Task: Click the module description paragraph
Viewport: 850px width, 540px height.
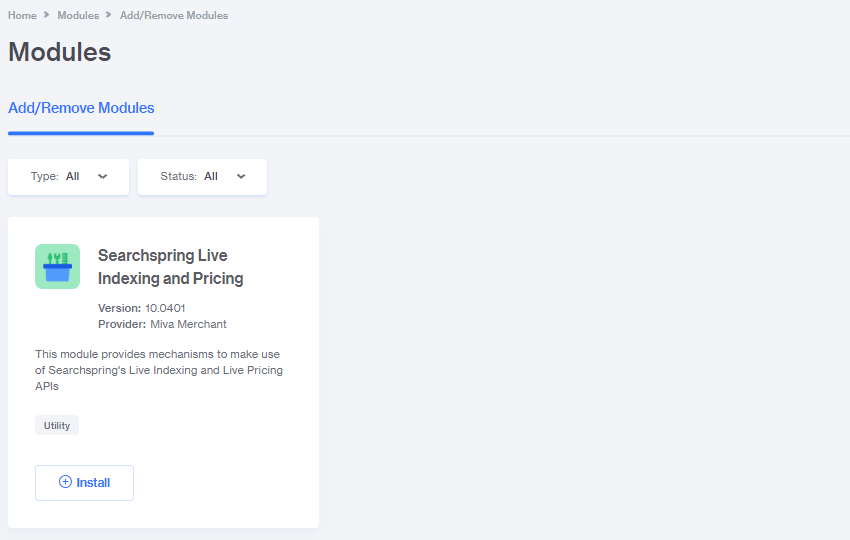Action: coord(159,370)
